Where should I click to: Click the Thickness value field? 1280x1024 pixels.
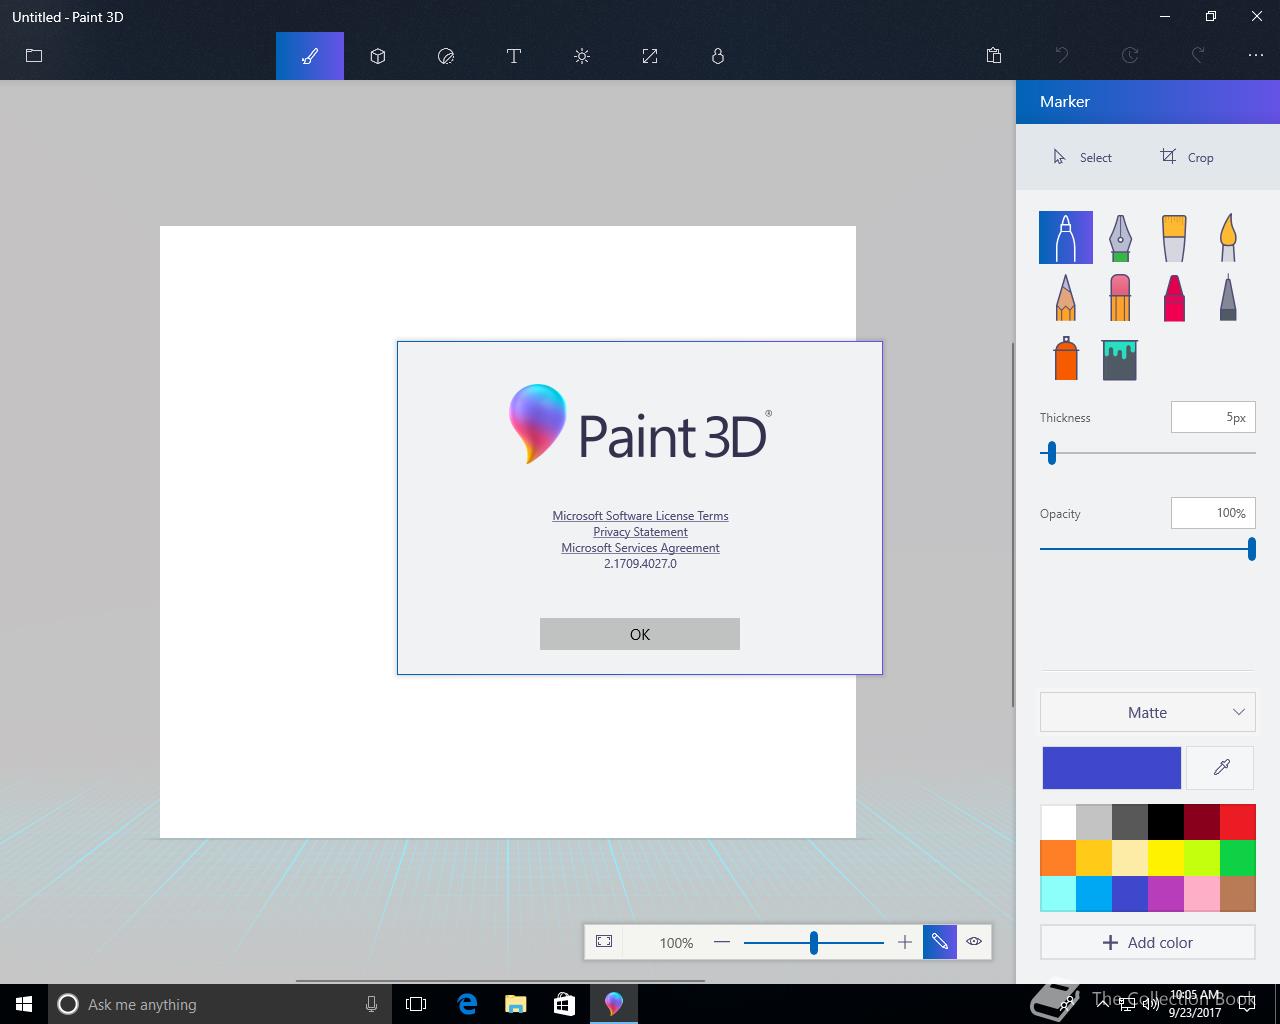click(x=1213, y=417)
